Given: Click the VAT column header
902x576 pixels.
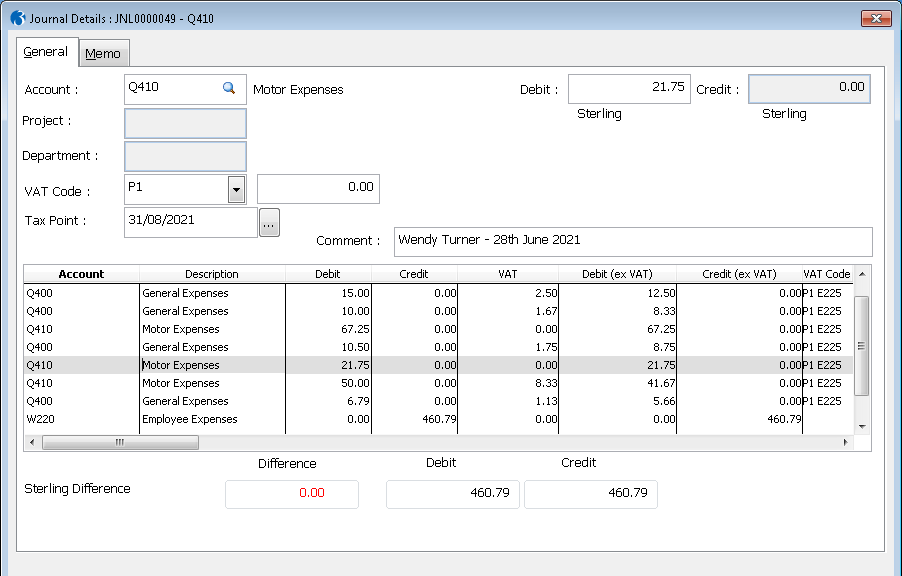Looking at the screenshot, I should coord(507,274).
